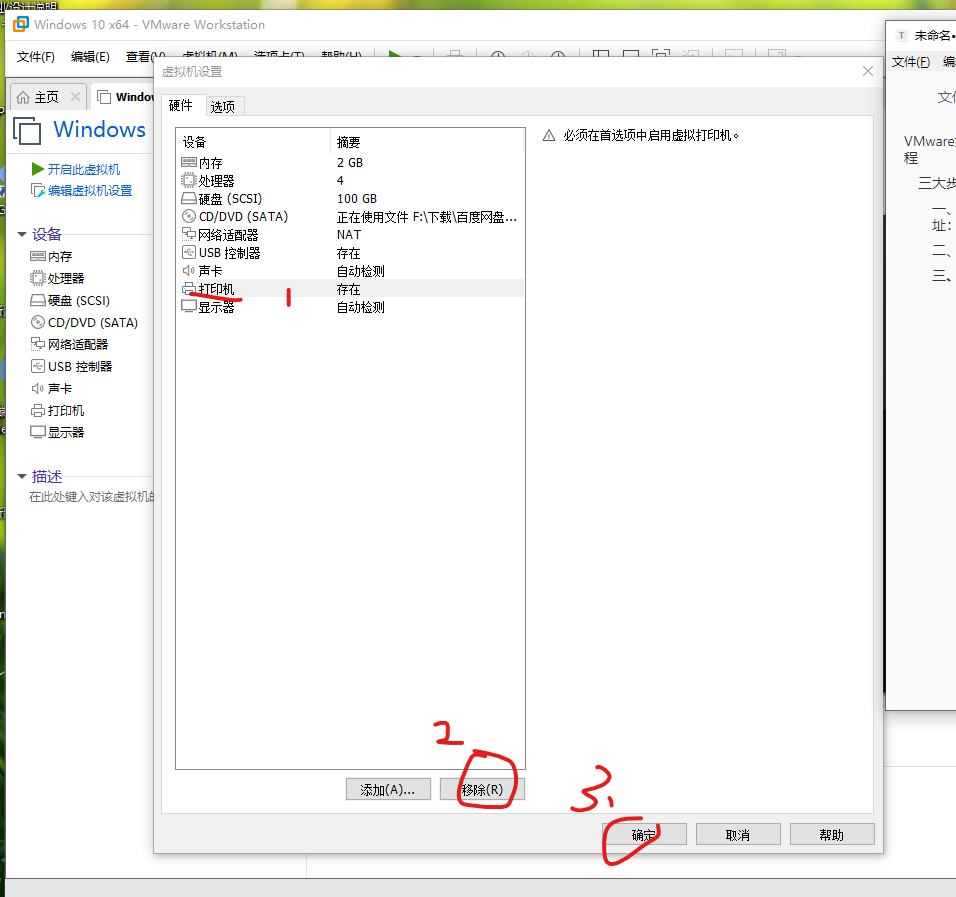Select the 声卡 sound card row in settings list

click(350, 271)
